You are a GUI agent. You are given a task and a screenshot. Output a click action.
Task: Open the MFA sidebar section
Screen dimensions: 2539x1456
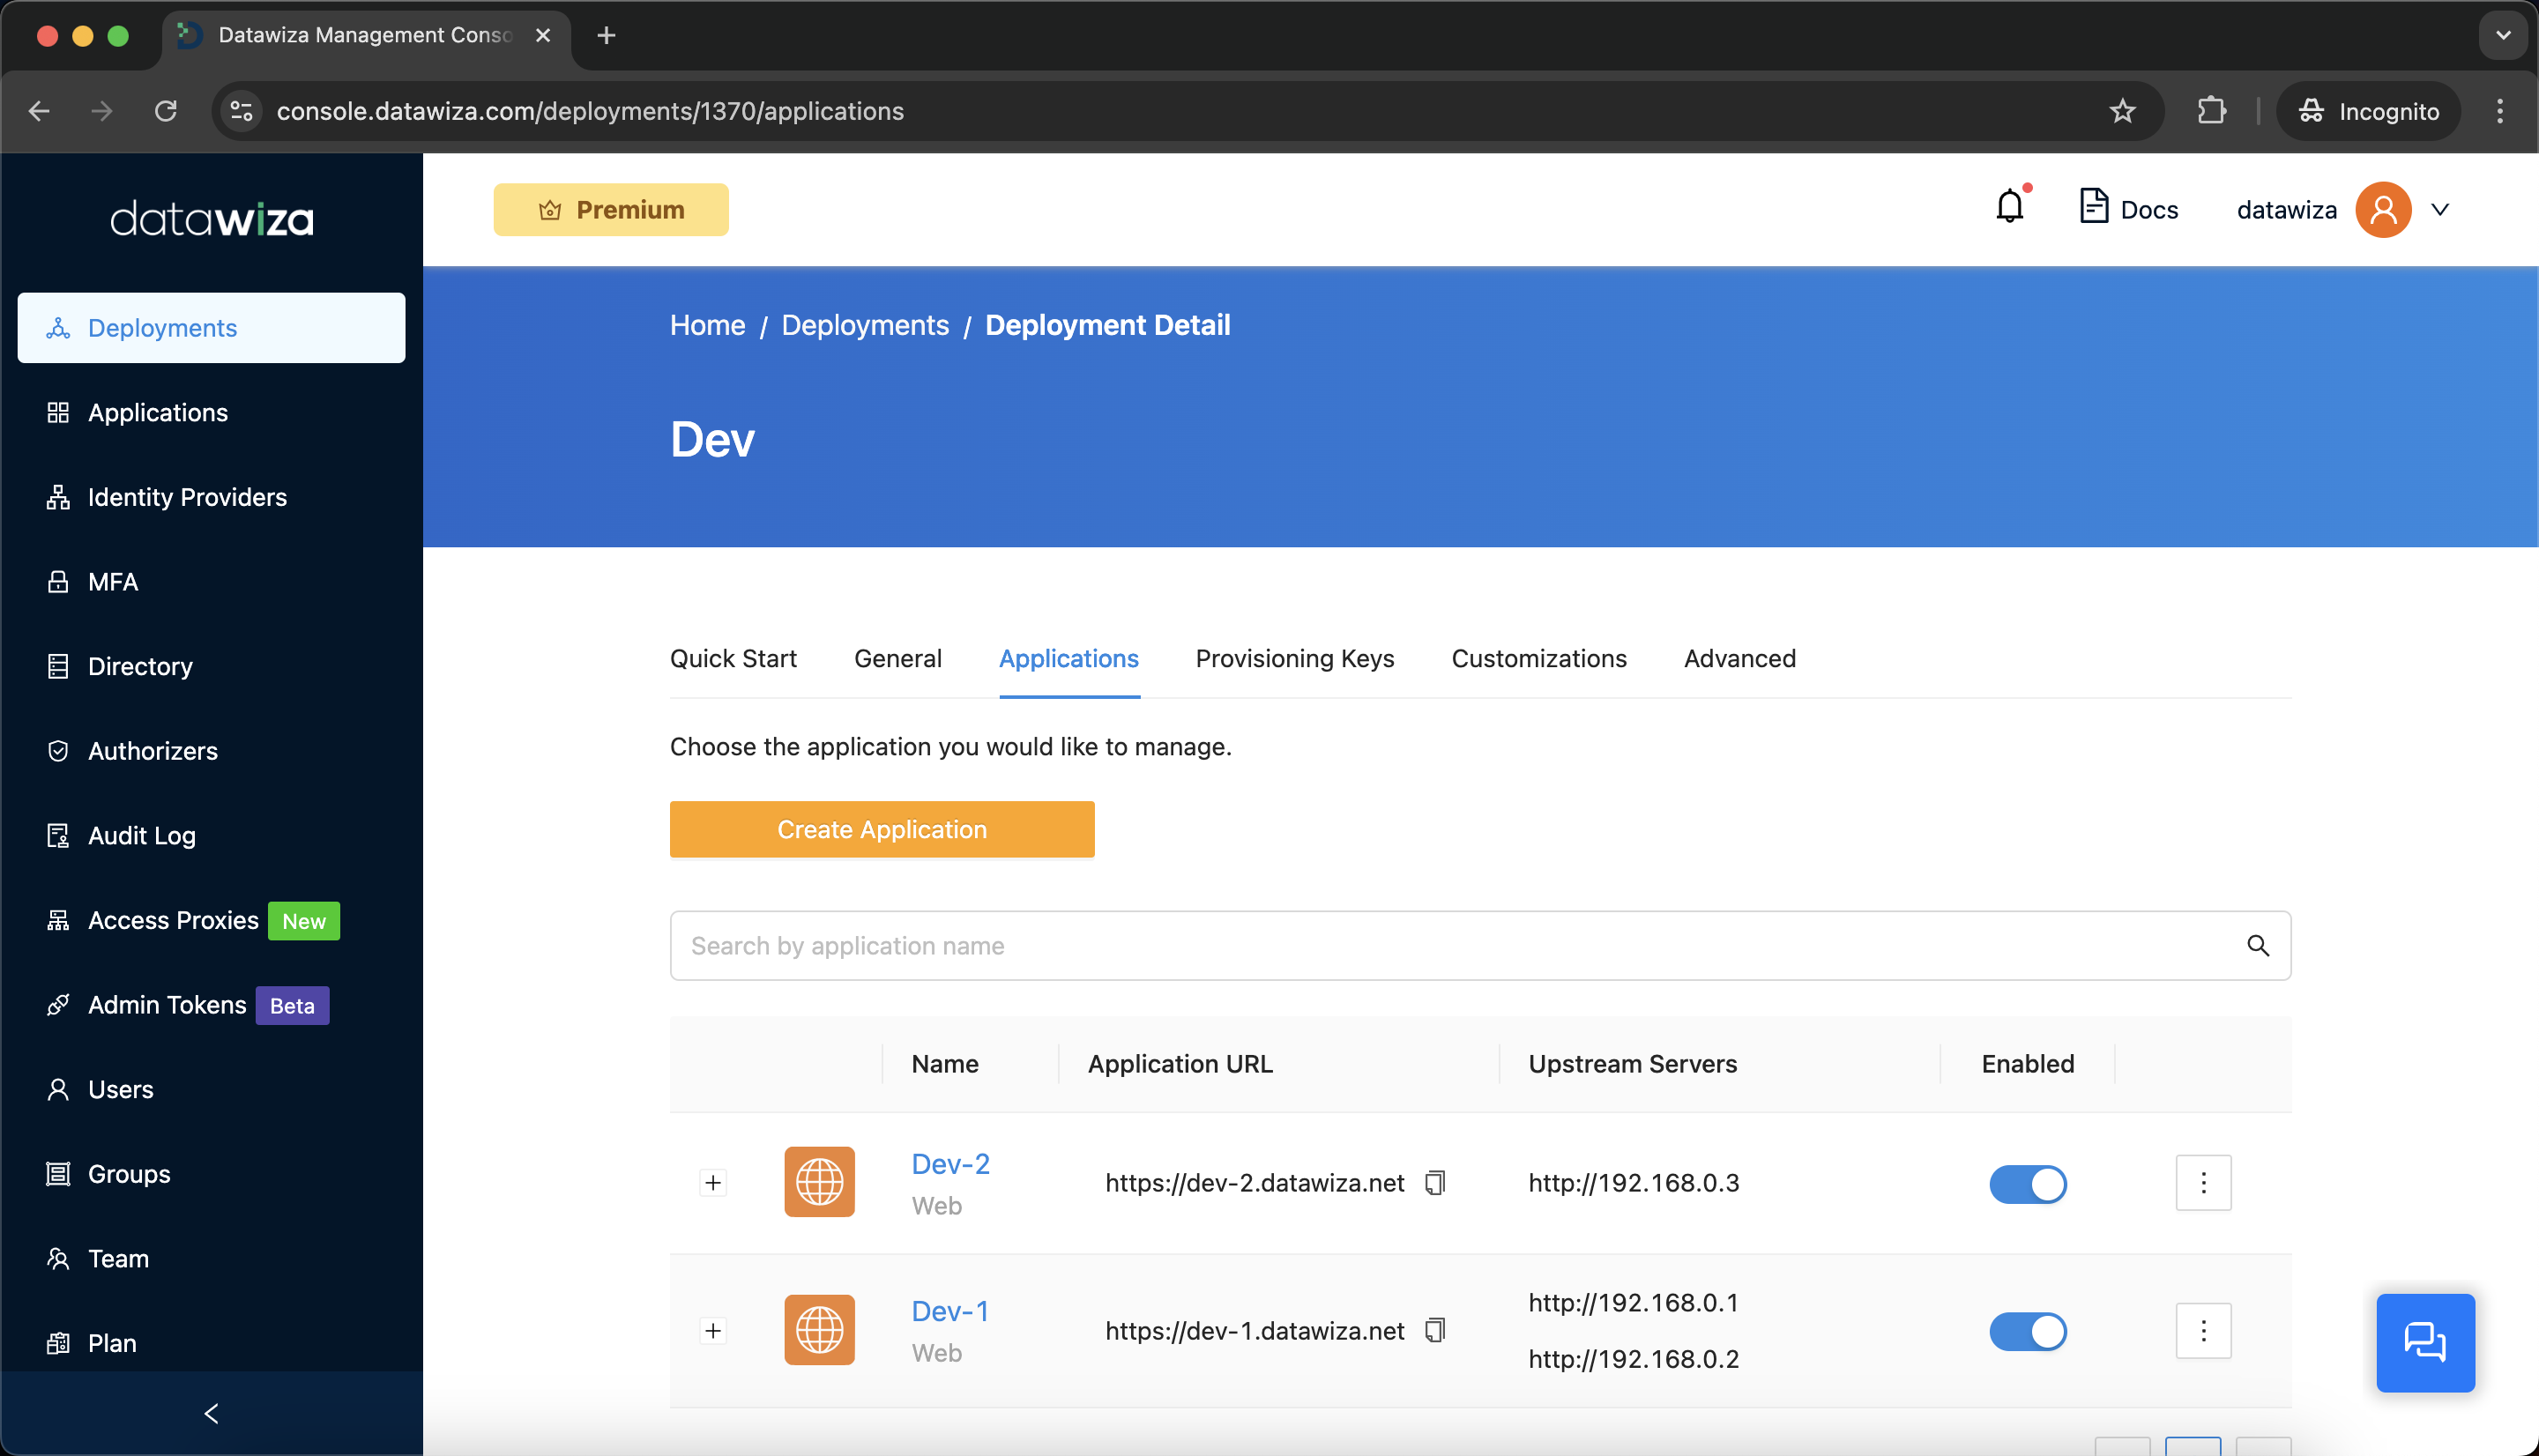tap(211, 582)
